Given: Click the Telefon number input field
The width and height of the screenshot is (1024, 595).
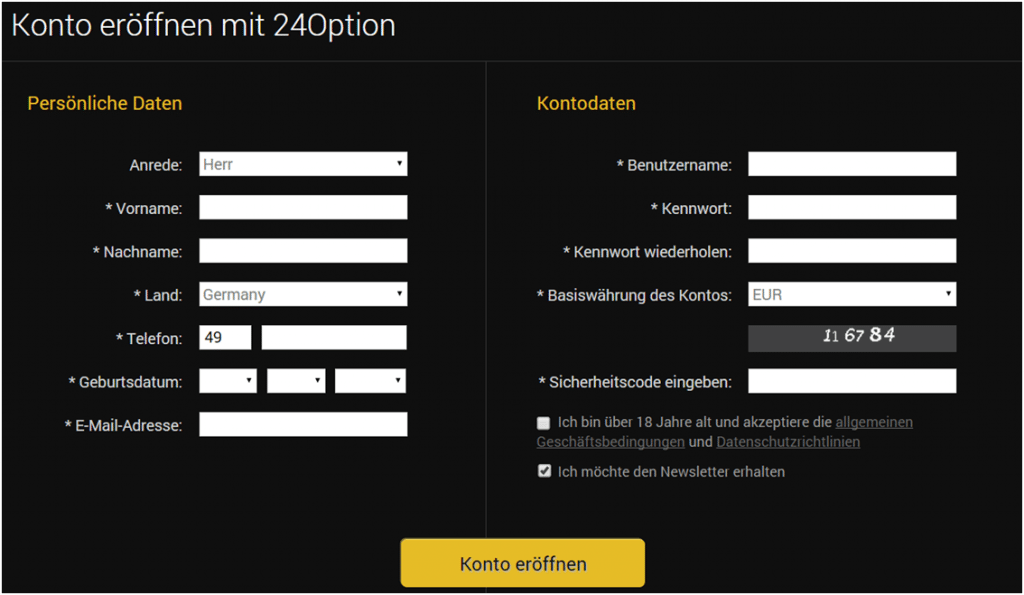Looking at the screenshot, I should point(334,338).
